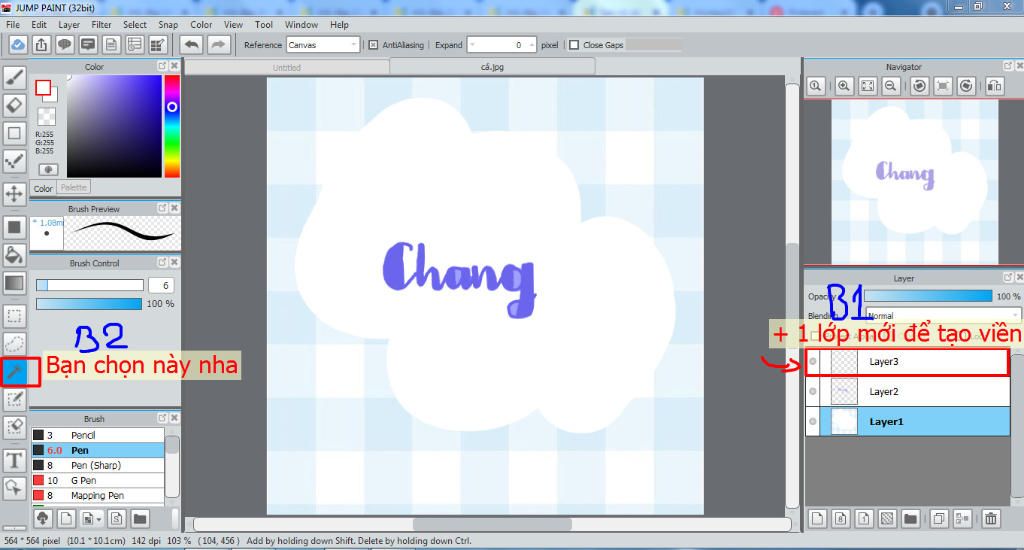Choose the highlighted Magic Wand tool

pos(14,372)
